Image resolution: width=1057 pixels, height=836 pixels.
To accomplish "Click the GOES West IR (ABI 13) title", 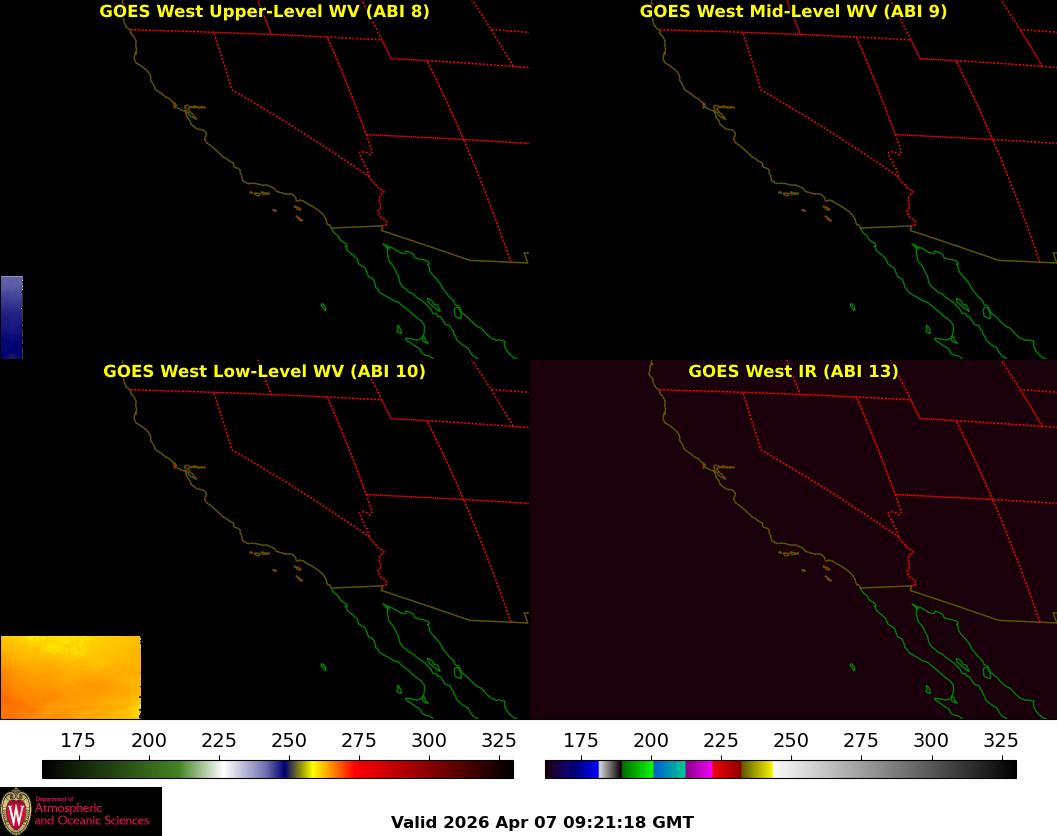I will click(x=793, y=371).
